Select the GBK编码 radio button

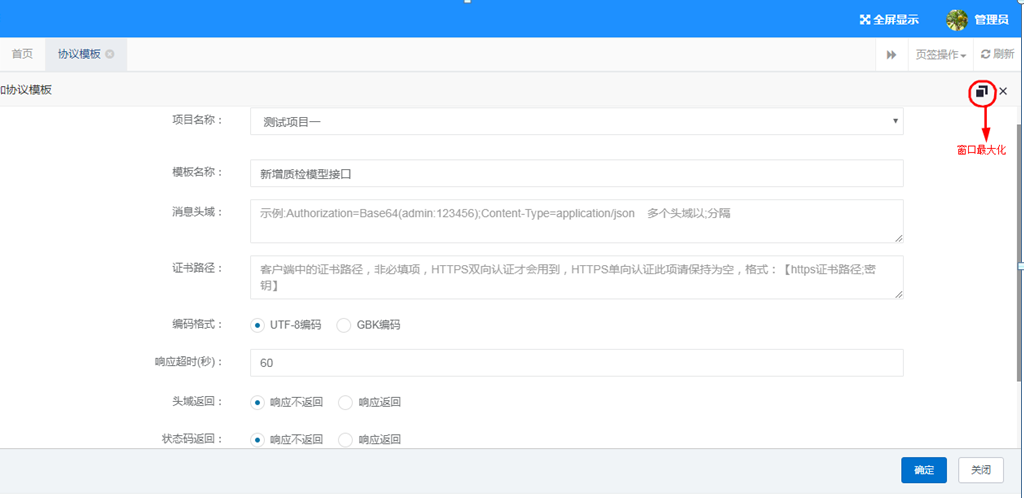(344, 325)
